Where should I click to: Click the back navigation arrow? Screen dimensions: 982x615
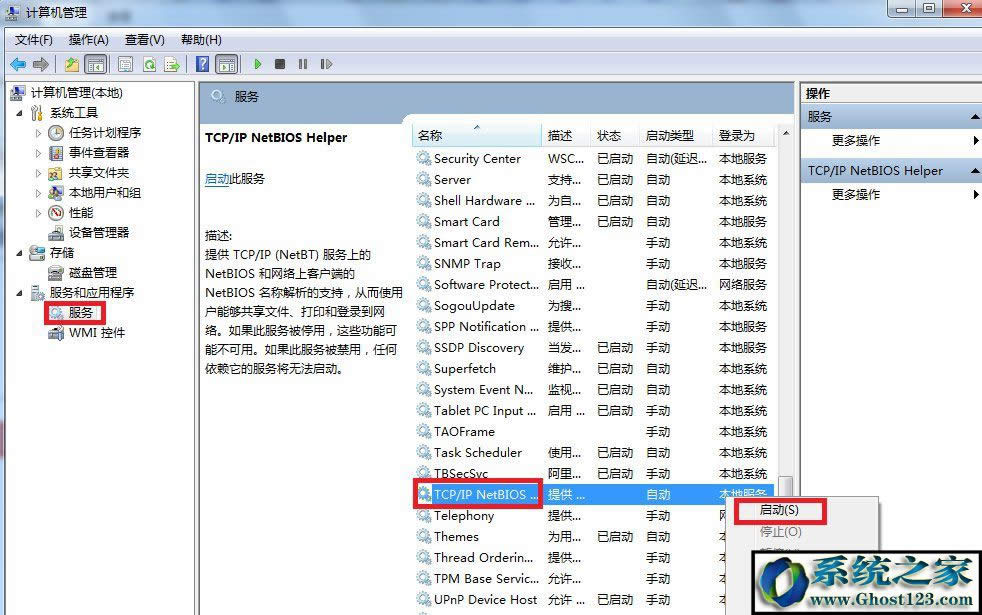[x=18, y=64]
